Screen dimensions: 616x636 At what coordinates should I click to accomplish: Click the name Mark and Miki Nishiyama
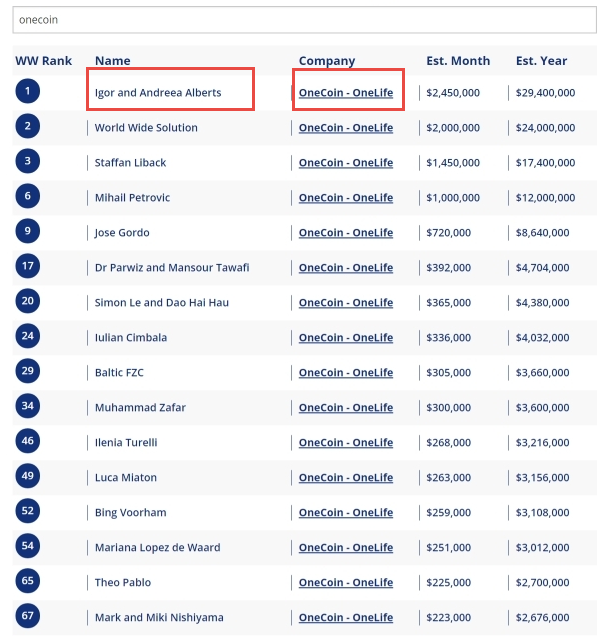click(159, 617)
